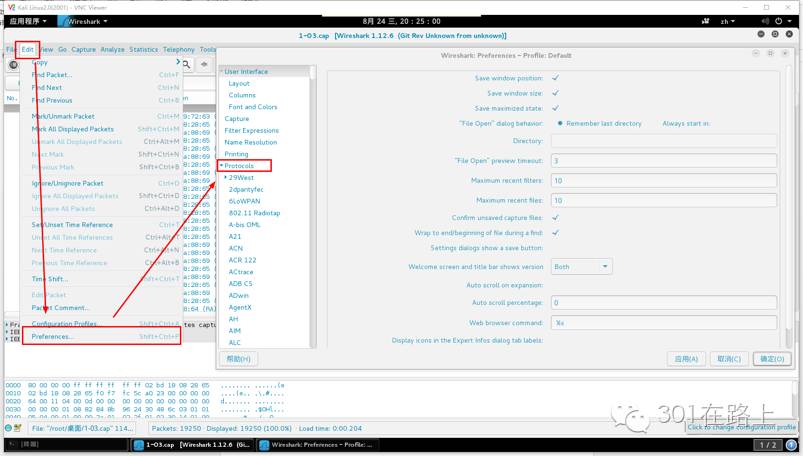Click the search magnifier icon in toolbar
The width and height of the screenshot is (803, 456).
[x=186, y=64]
